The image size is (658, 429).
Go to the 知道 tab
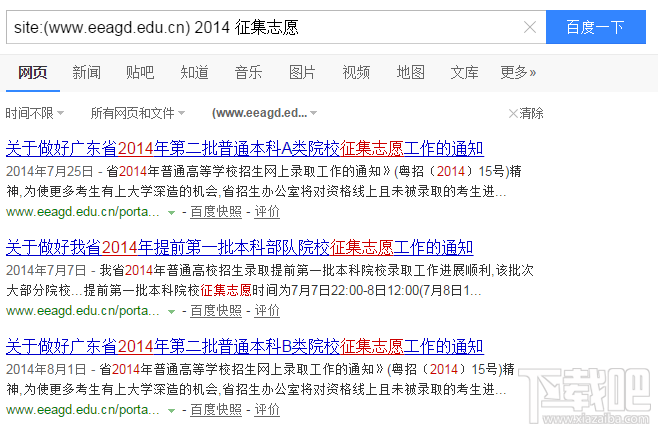(194, 72)
